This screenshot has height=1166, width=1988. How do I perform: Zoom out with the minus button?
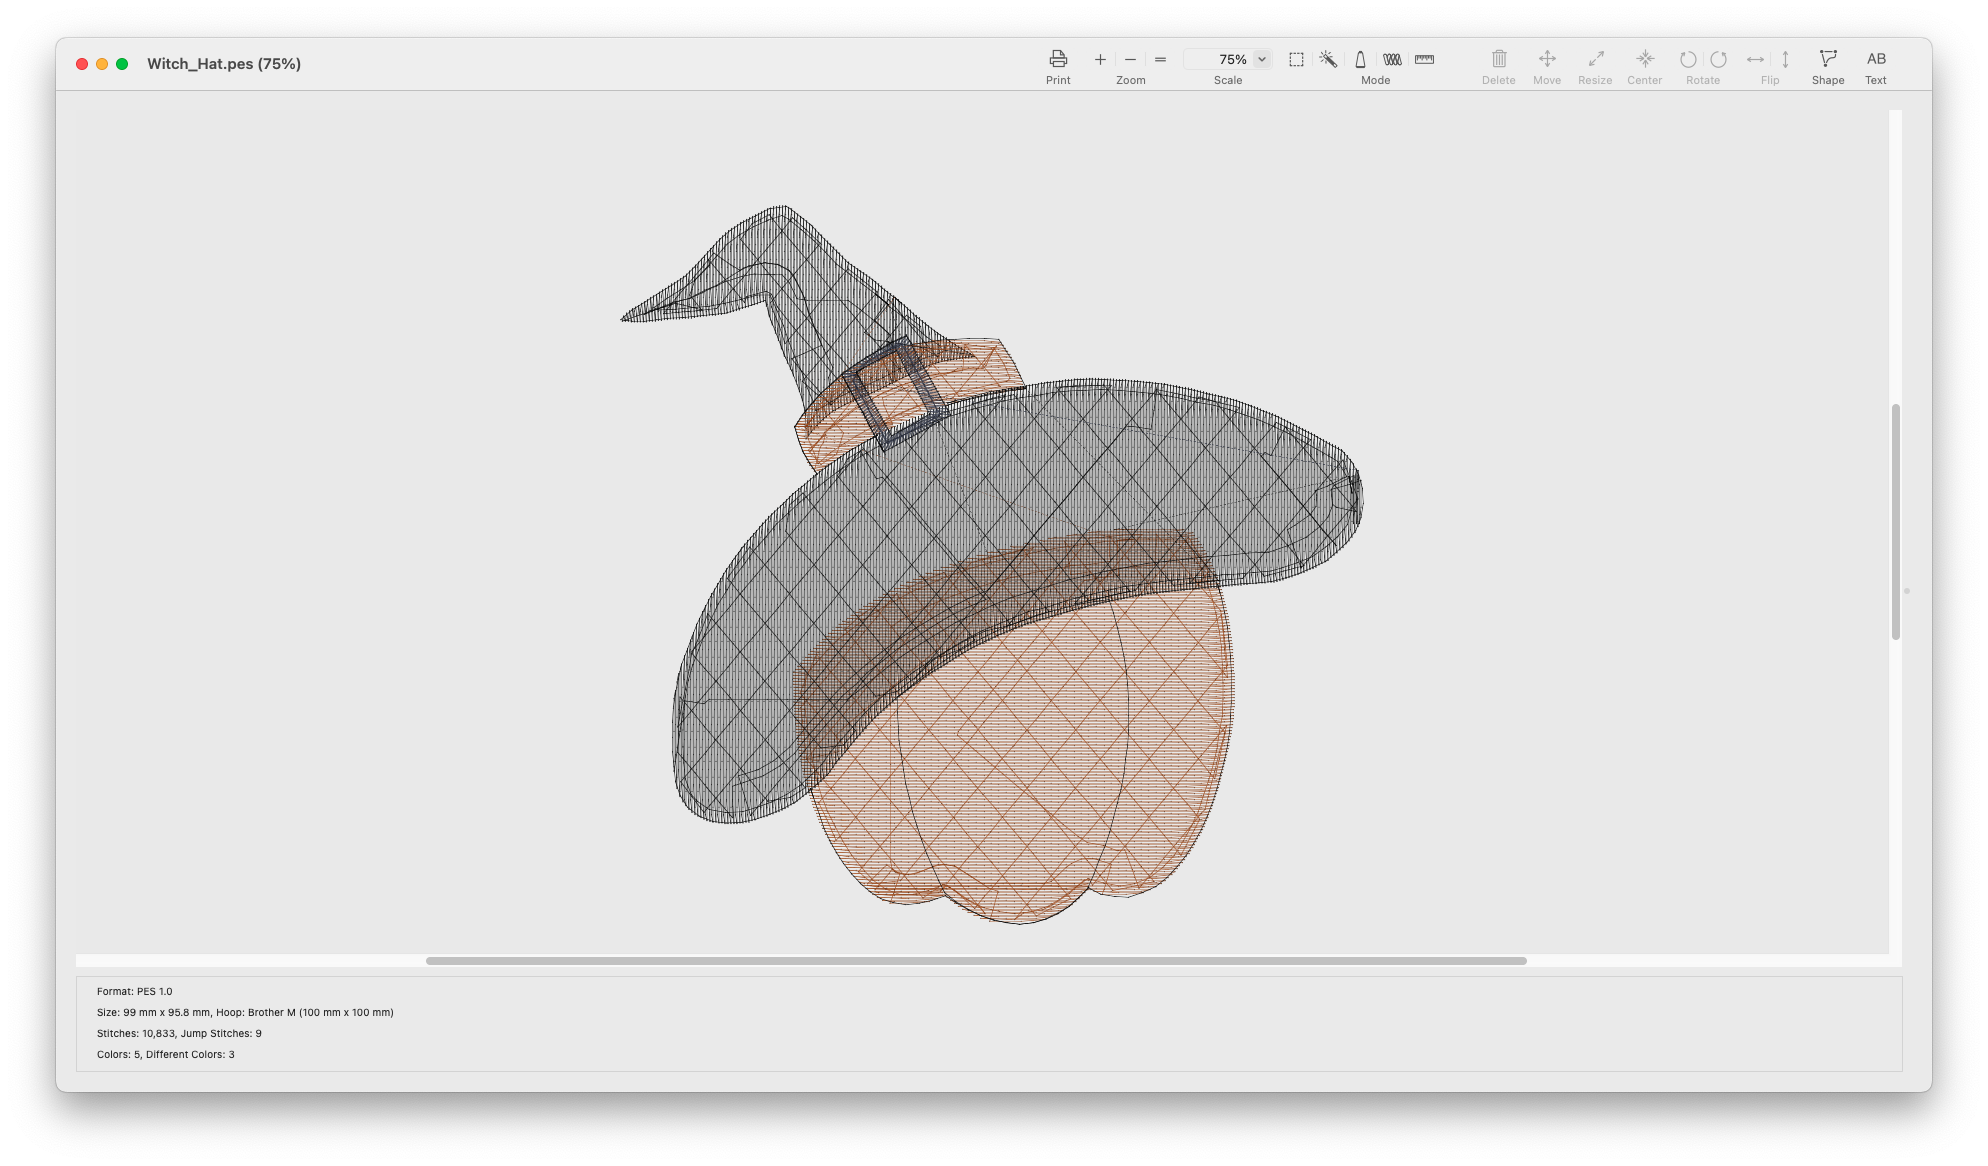pos(1130,60)
